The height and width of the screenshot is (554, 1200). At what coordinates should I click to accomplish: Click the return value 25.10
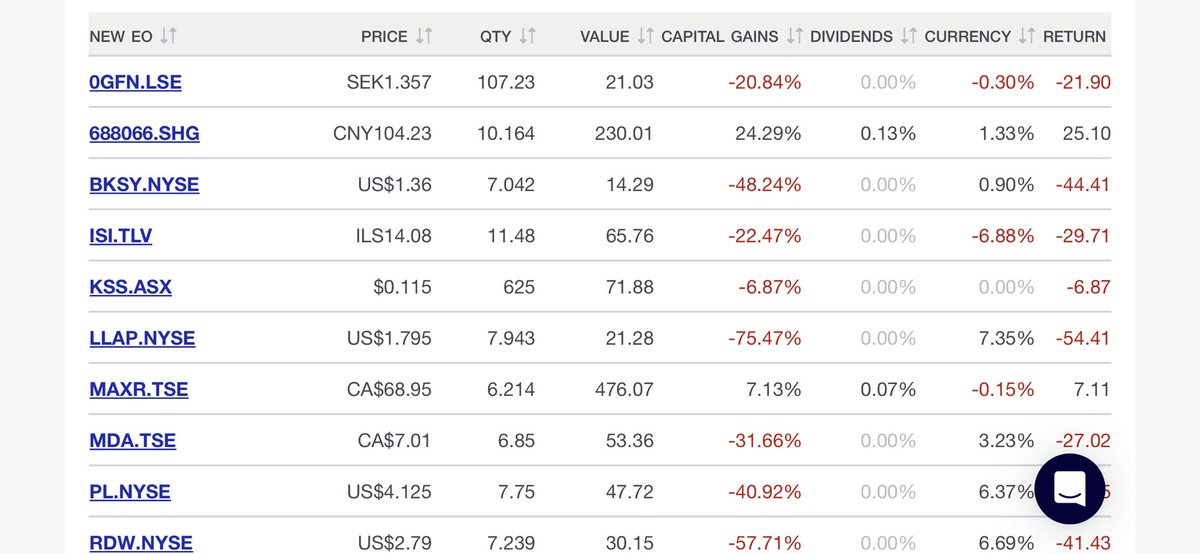1087,133
